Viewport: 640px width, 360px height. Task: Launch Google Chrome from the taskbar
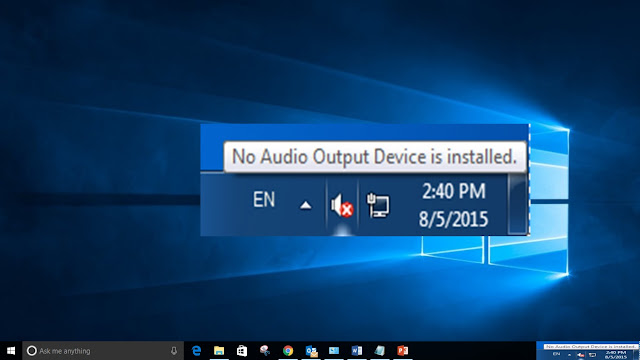coord(288,351)
